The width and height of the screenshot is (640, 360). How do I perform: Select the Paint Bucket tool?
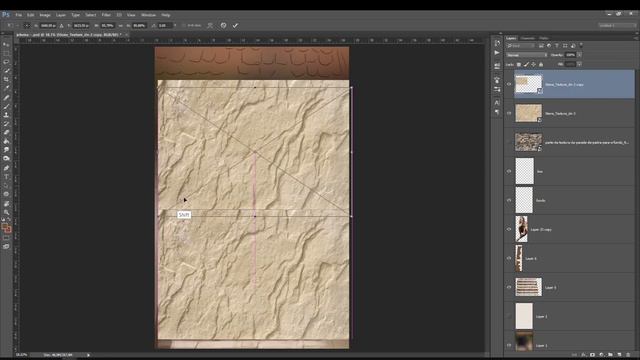point(6,141)
